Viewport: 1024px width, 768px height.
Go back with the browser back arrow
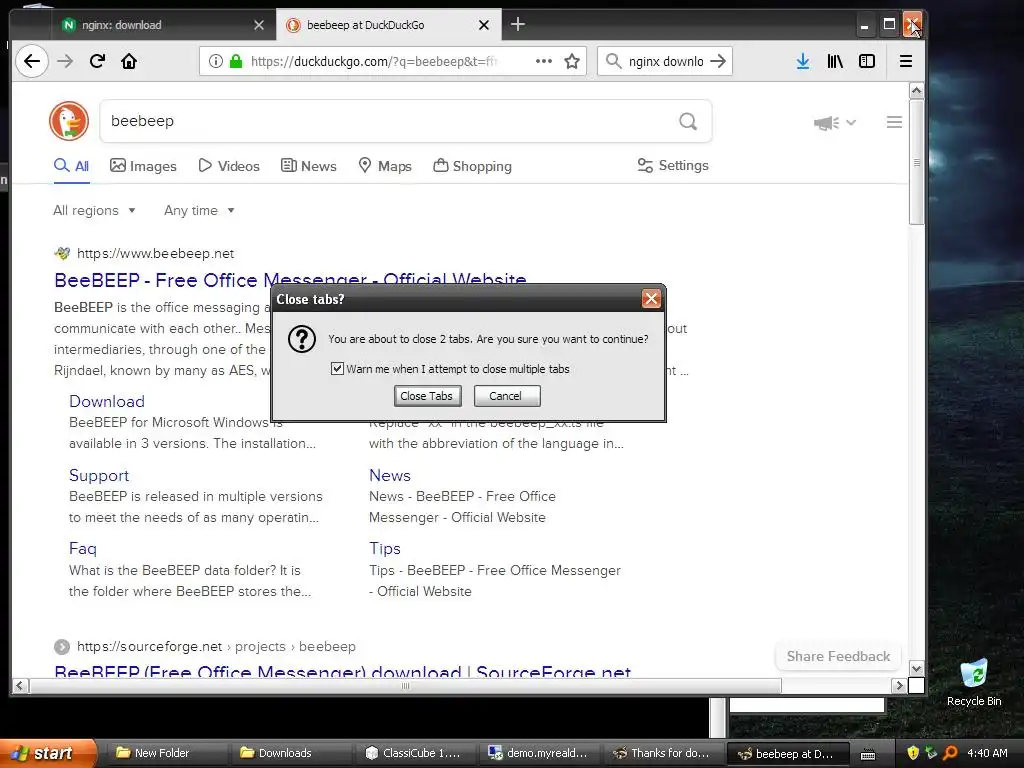[x=32, y=61]
